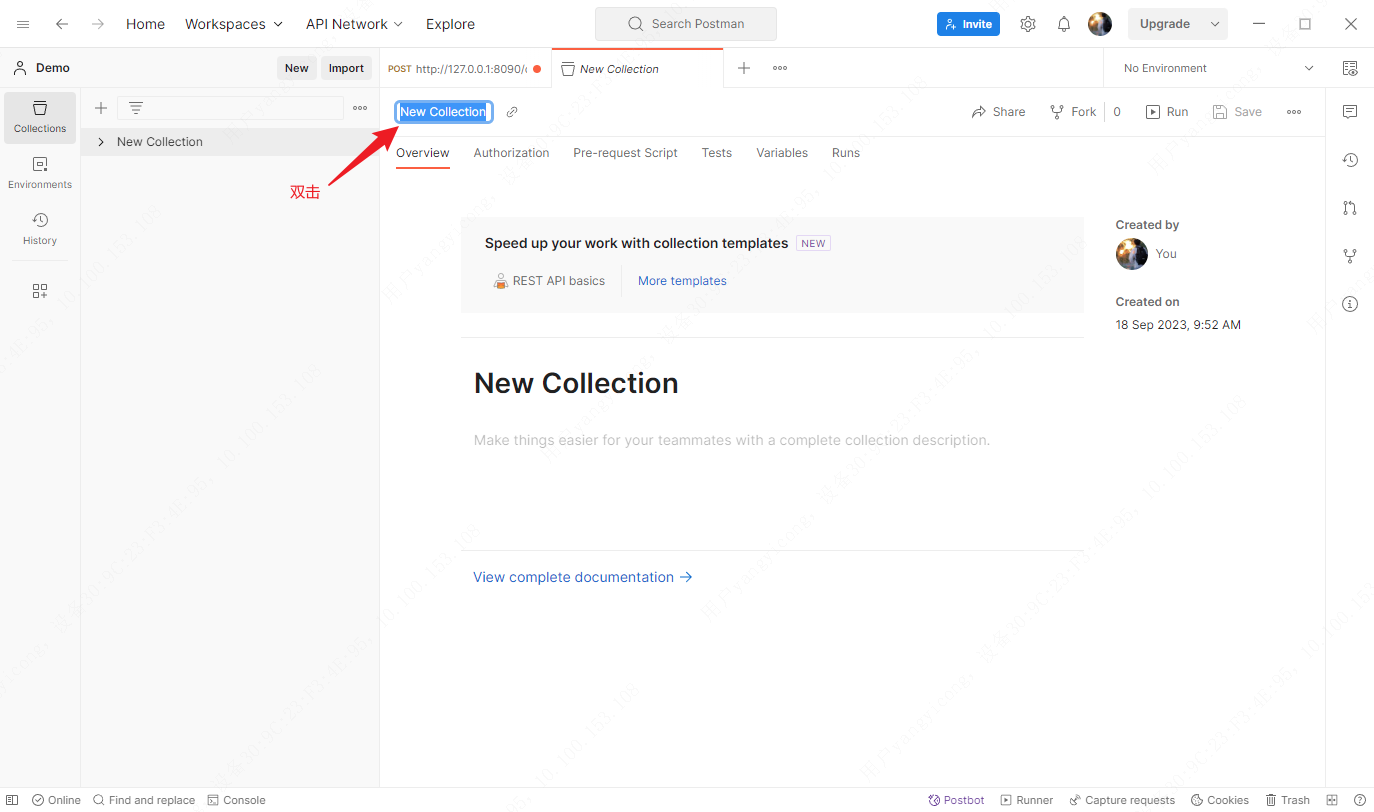
Task: Open the More templates link
Action: click(x=682, y=281)
